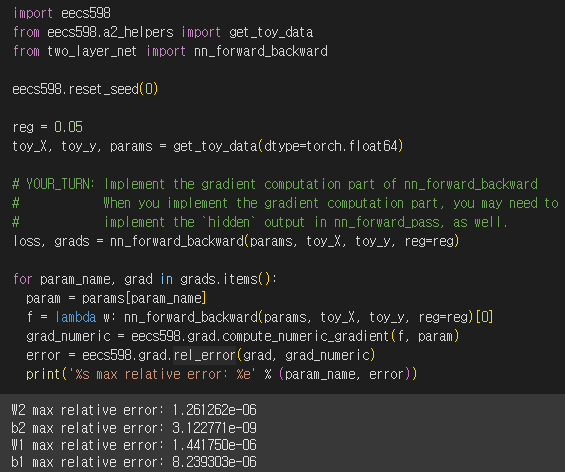Click the 'W2 max relative error' output line
The image size is (565, 472).
tap(134, 410)
